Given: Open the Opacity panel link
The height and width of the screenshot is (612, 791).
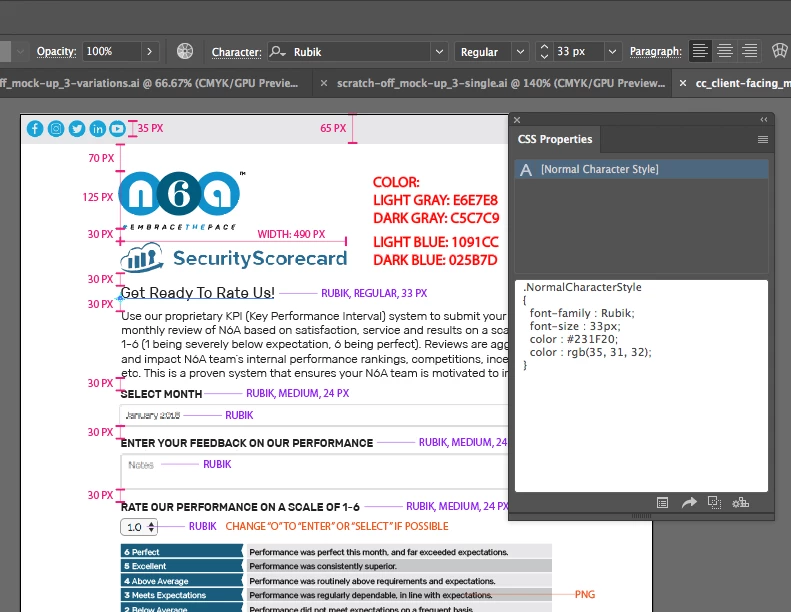Looking at the screenshot, I should tap(56, 51).
